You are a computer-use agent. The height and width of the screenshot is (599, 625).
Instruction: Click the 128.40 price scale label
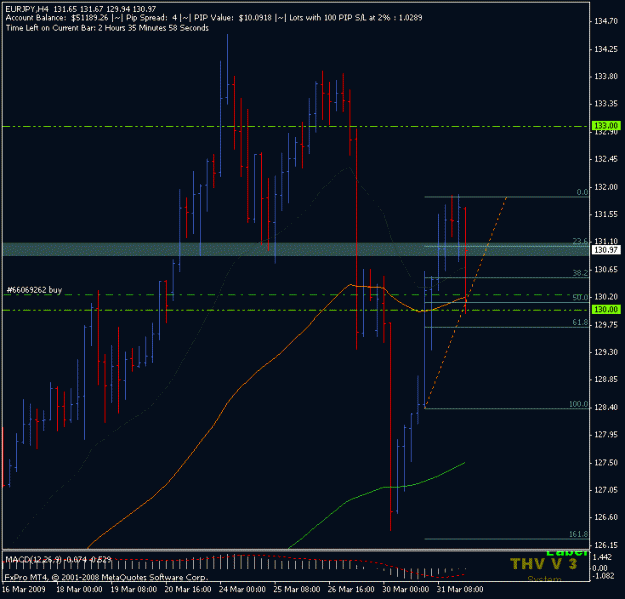[x=606, y=407]
